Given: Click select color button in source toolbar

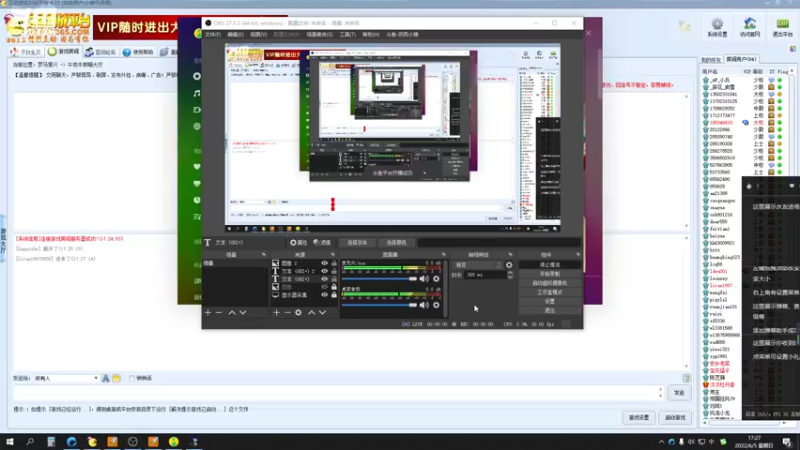Looking at the screenshot, I should pos(396,243).
